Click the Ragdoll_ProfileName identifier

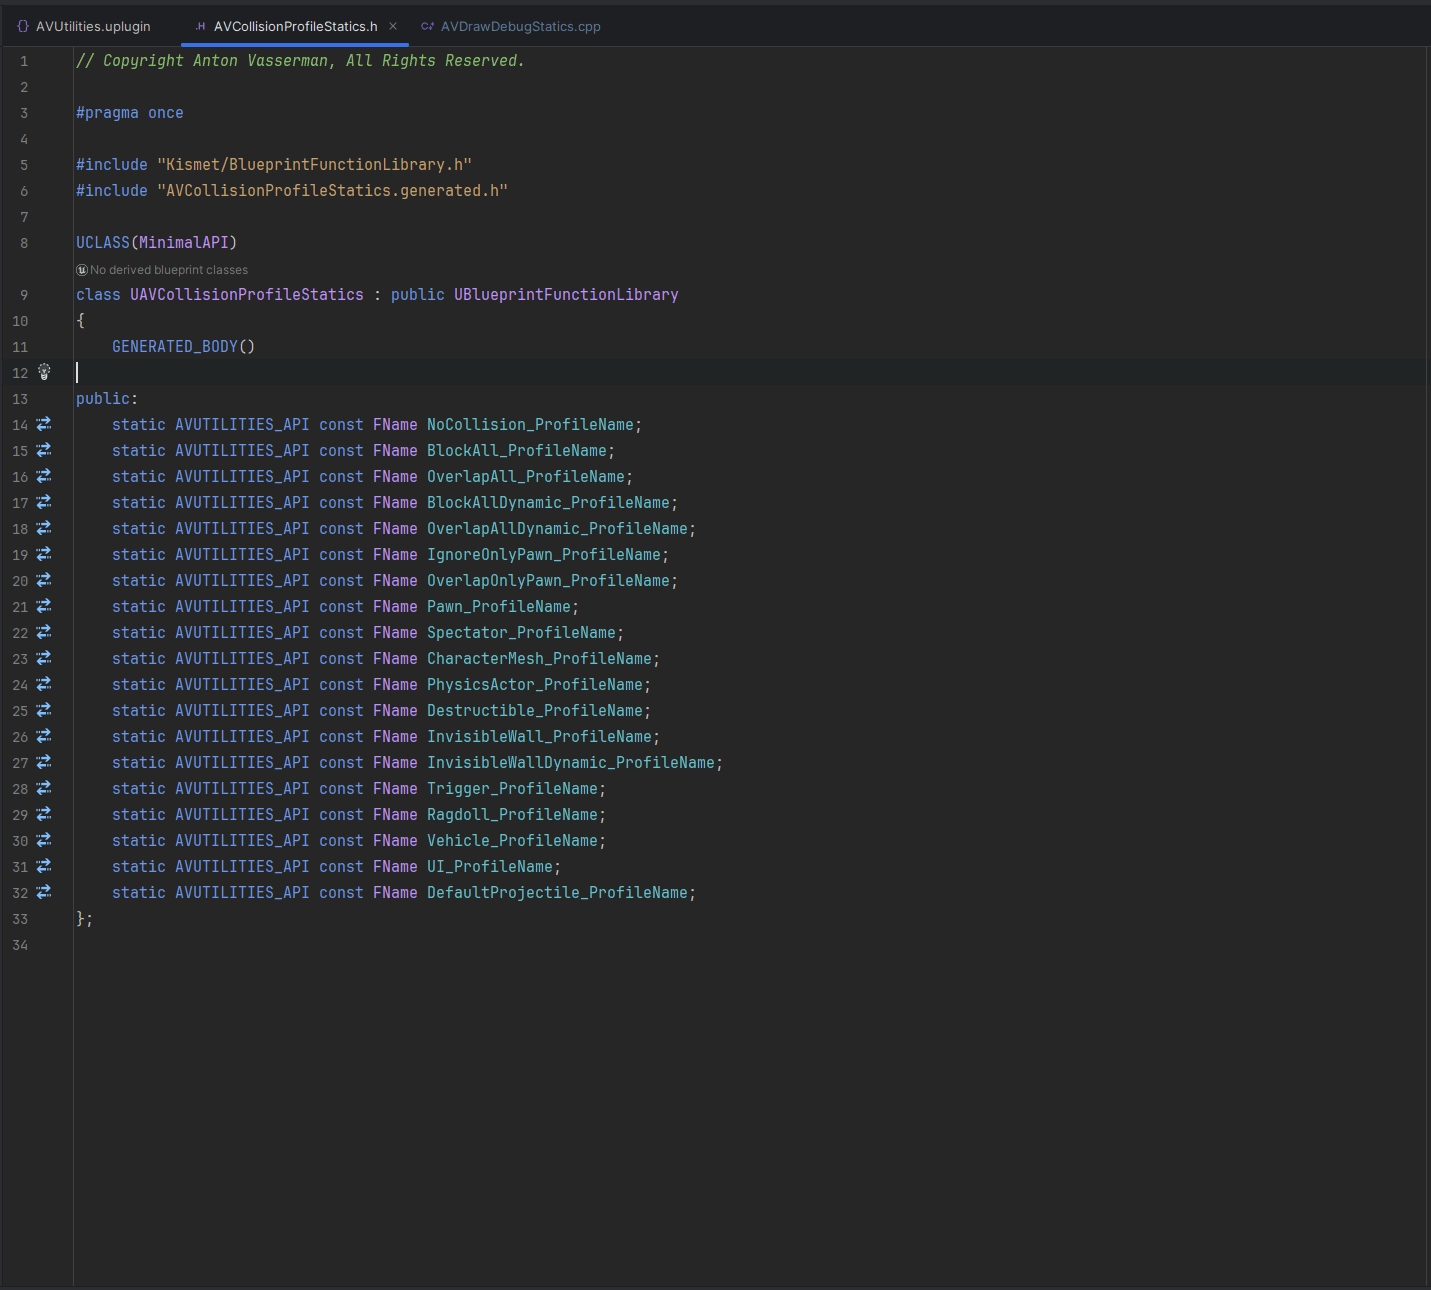click(x=512, y=815)
